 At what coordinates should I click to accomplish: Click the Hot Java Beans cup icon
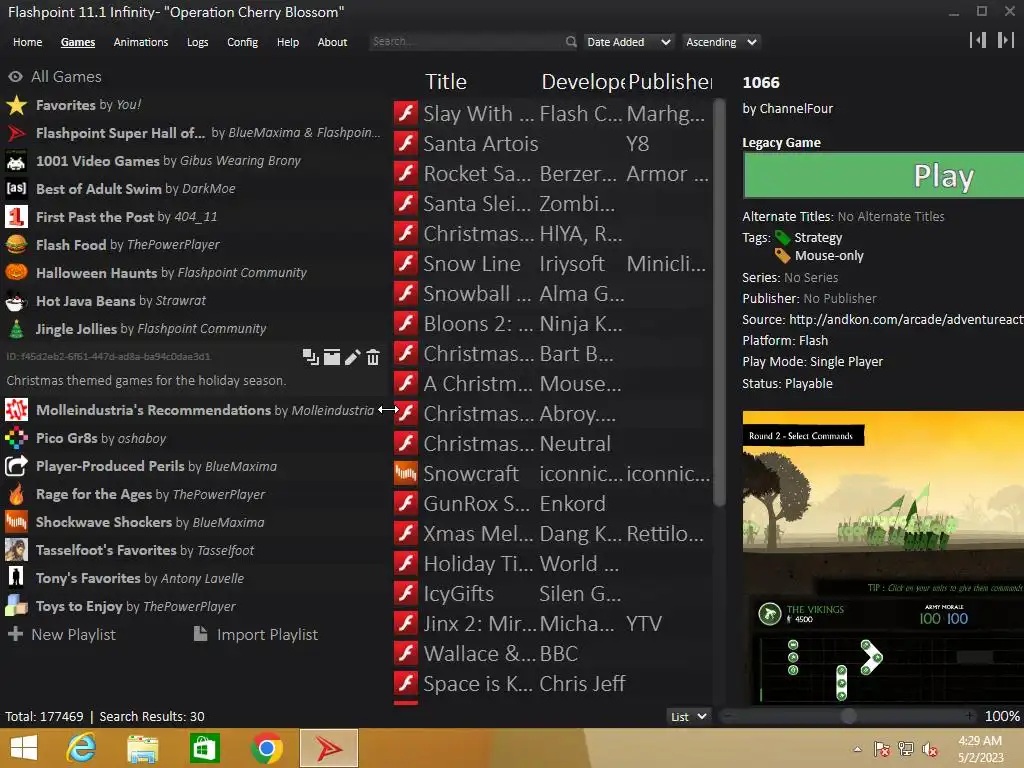(x=16, y=300)
